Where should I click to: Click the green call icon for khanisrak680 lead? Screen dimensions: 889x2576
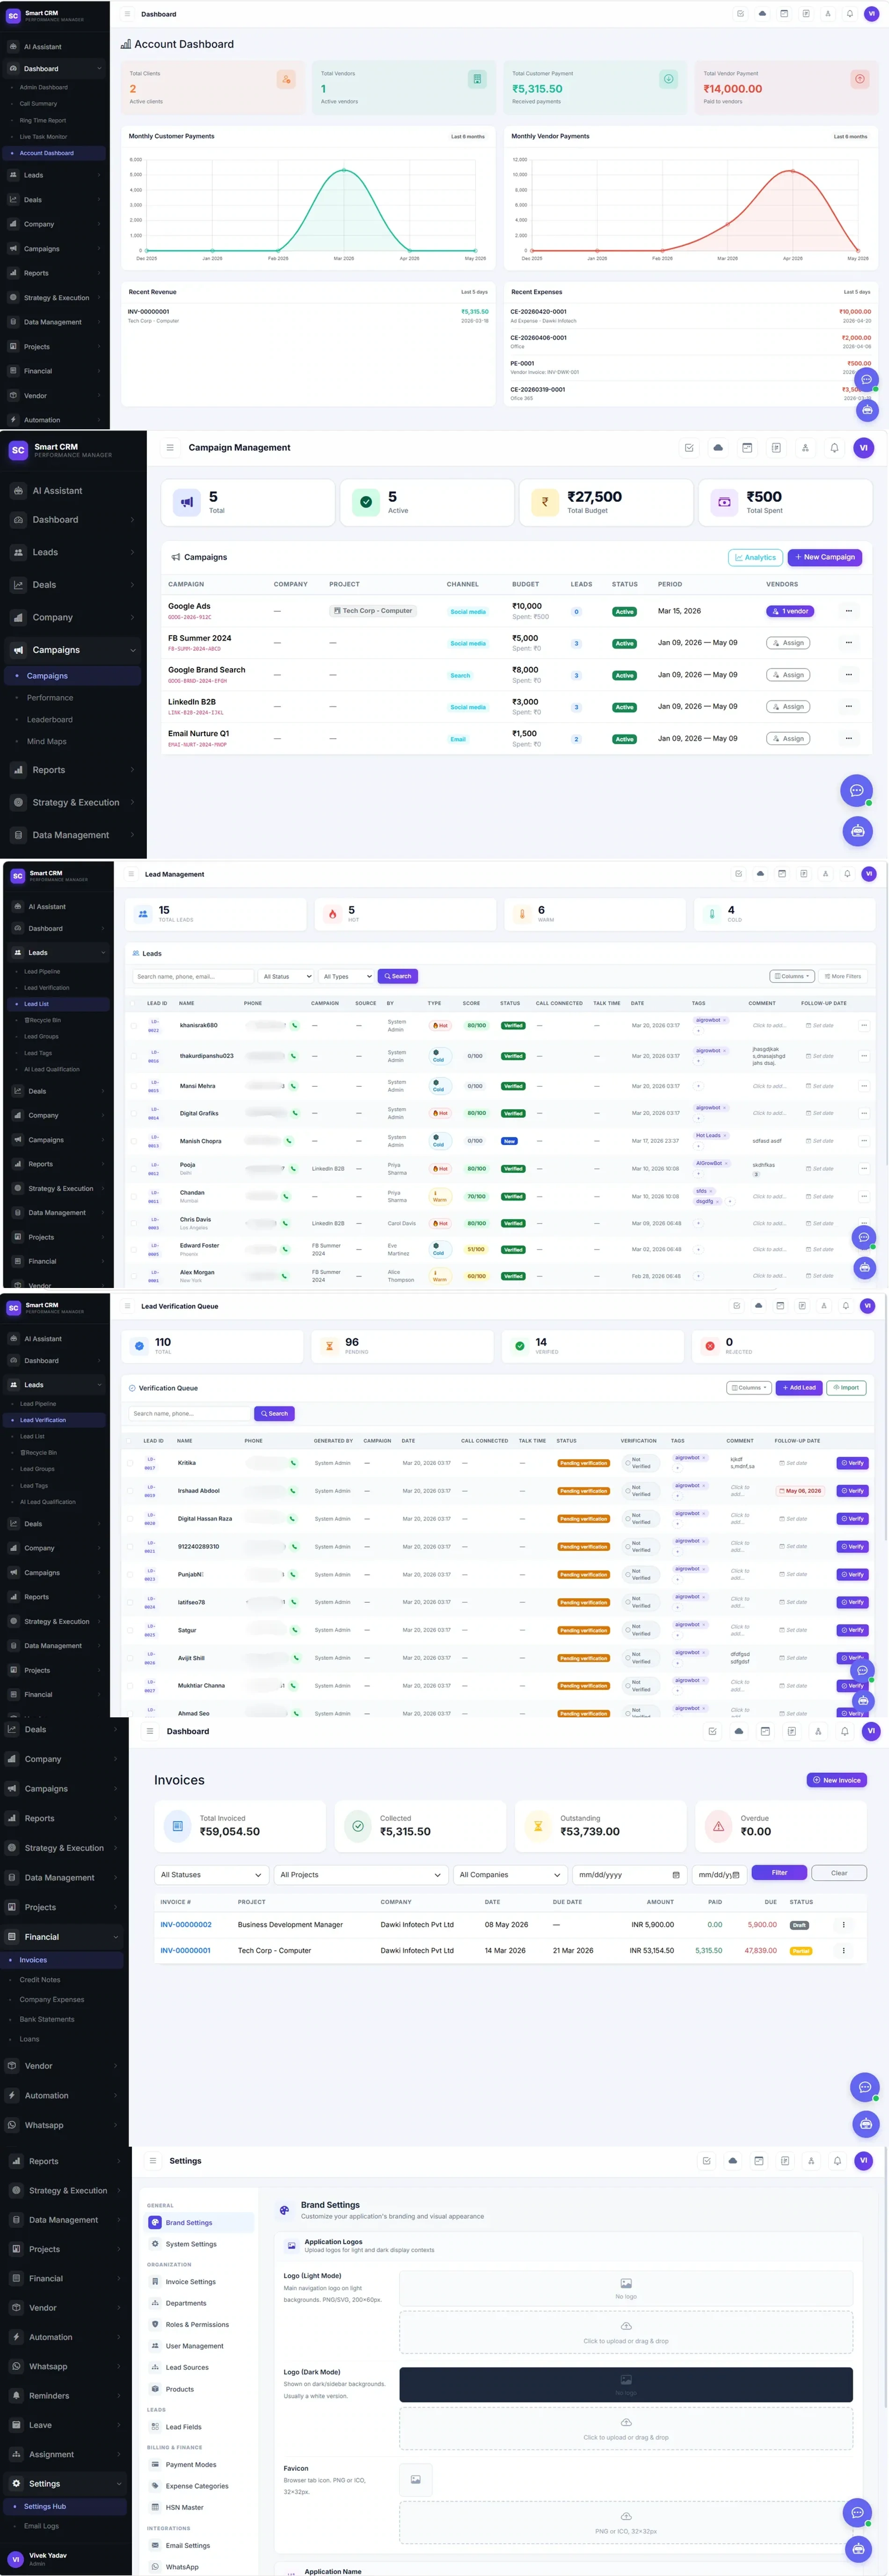294,1026
